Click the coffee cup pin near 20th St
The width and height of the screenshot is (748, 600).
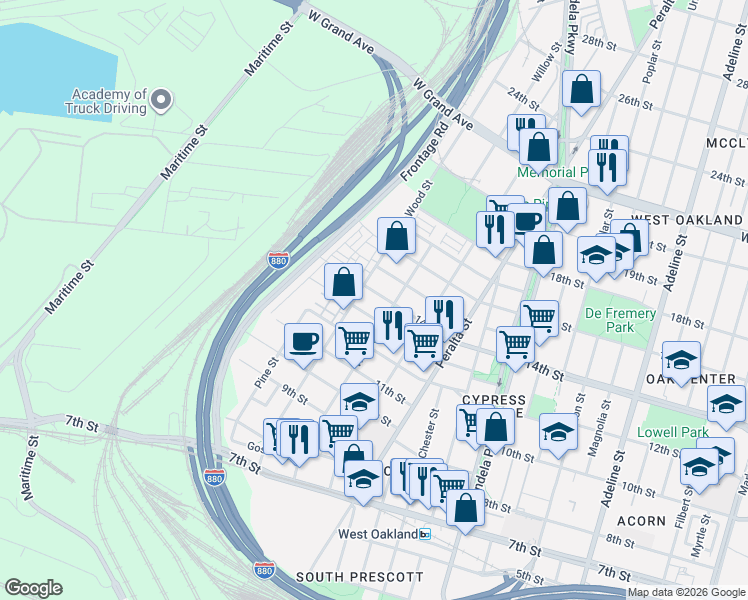[x=530, y=222]
